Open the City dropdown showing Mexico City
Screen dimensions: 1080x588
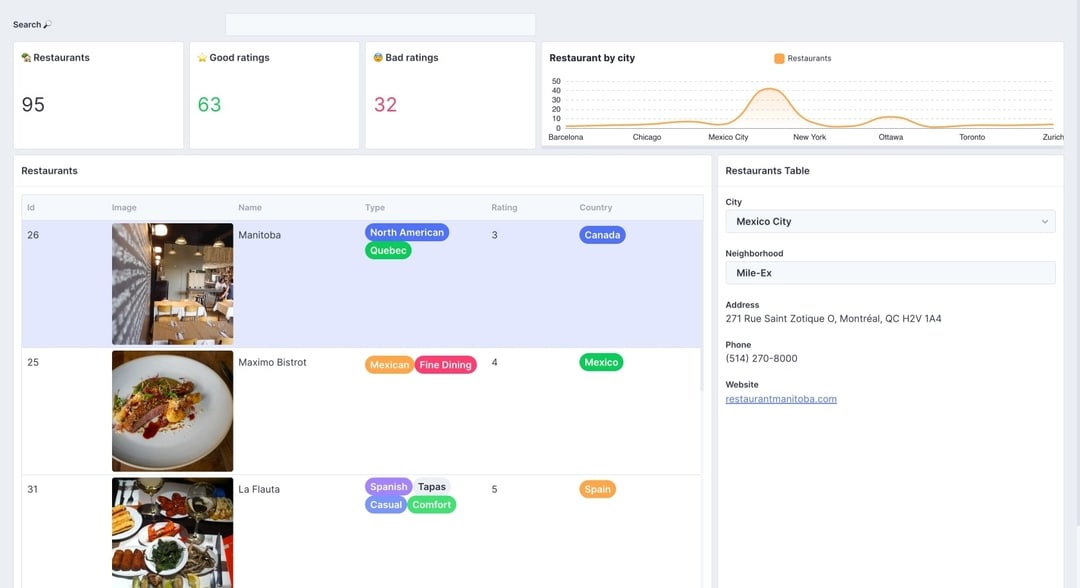click(889, 221)
